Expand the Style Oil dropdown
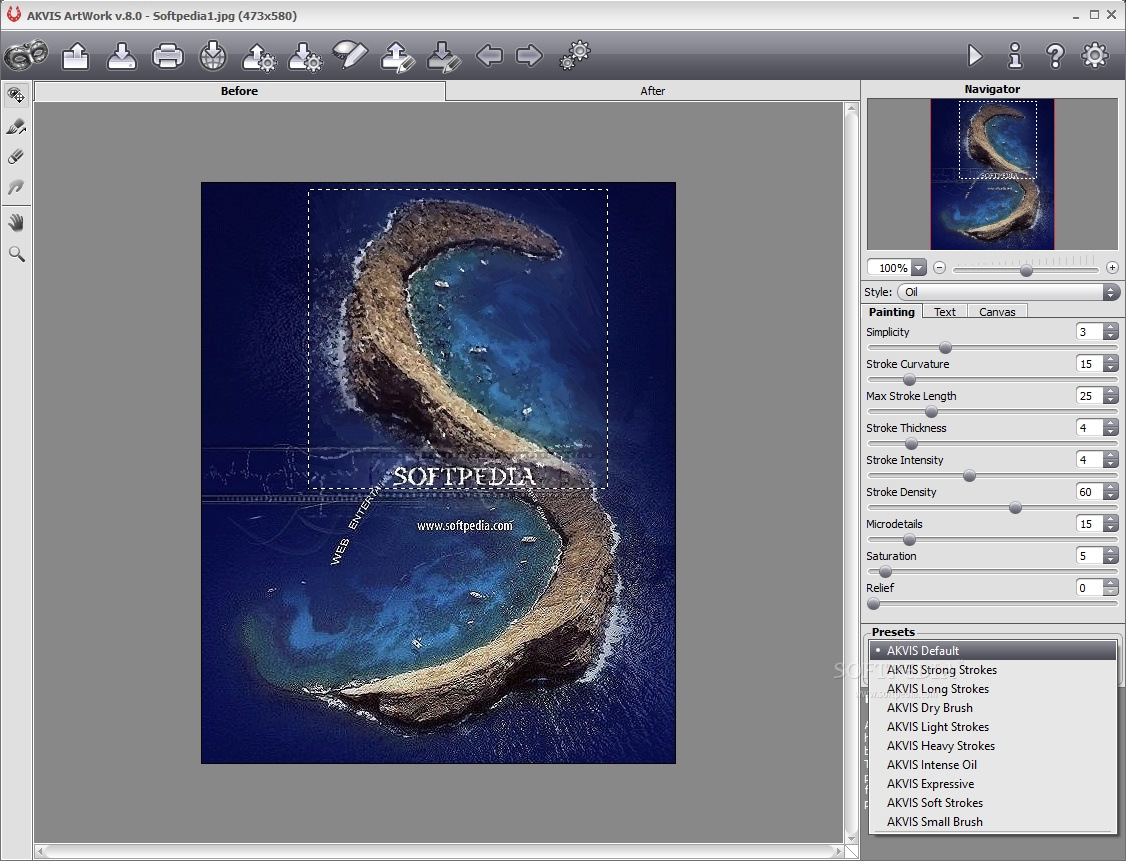The height and width of the screenshot is (861, 1126). [1008, 292]
